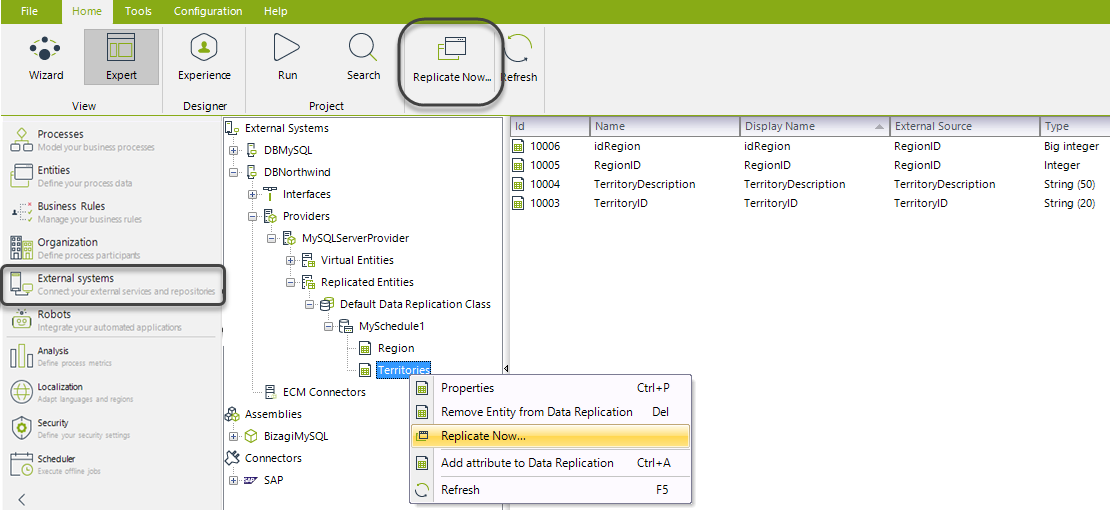Choose Remove Entity from Data Replication
Viewport: 1110px width, 510px height.
[x=550, y=412]
